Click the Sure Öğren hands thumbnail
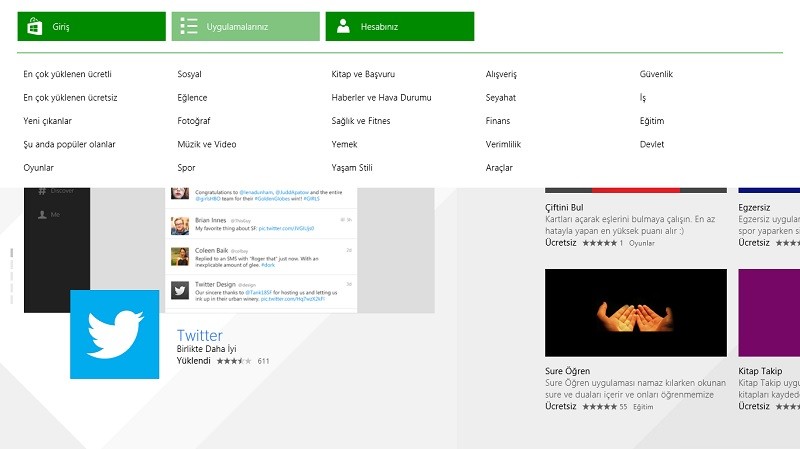 (x=636, y=313)
